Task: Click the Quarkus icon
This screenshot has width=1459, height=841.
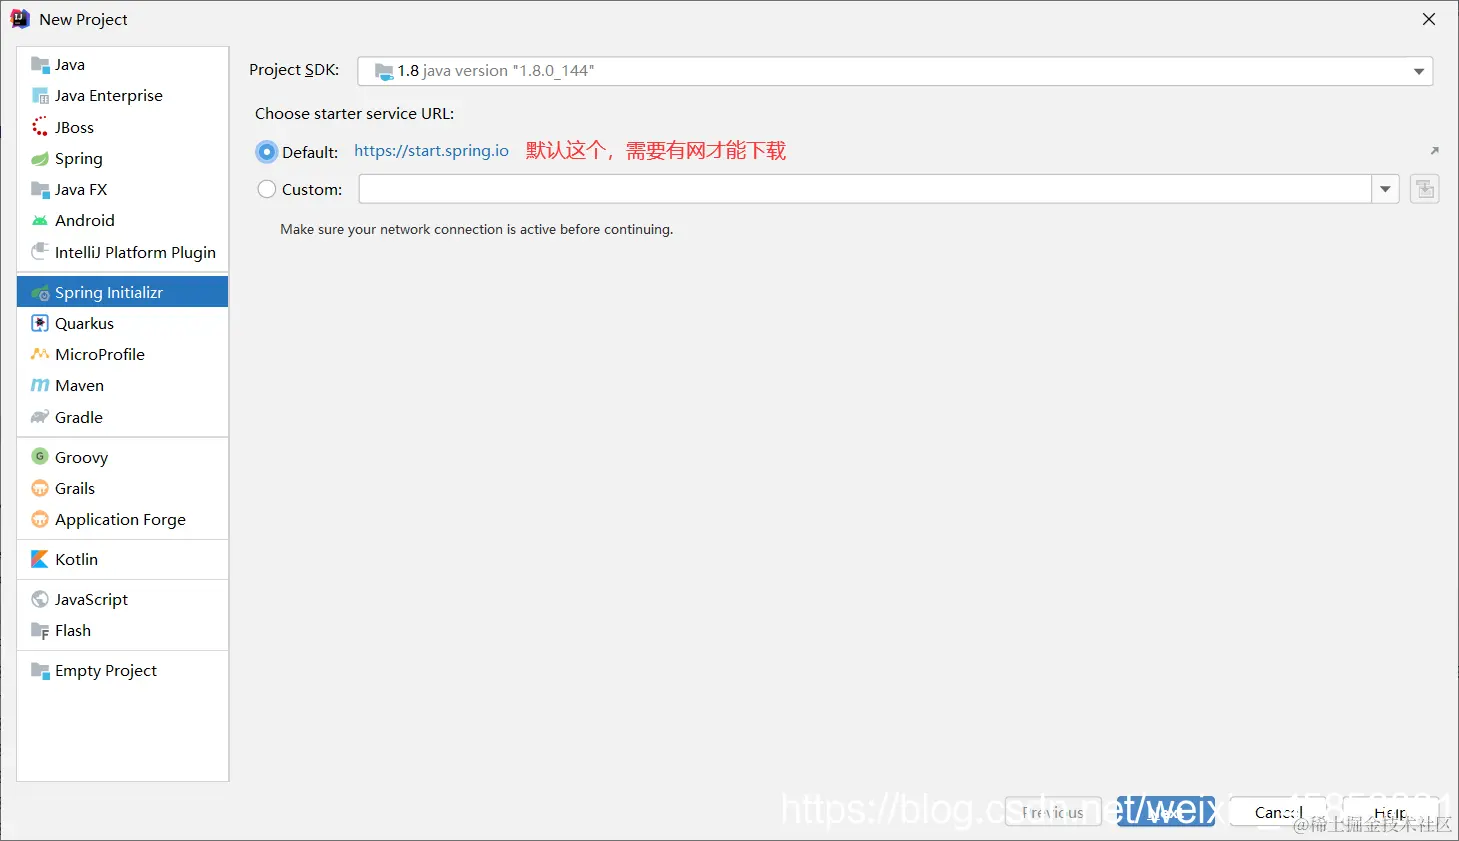Action: coord(40,324)
